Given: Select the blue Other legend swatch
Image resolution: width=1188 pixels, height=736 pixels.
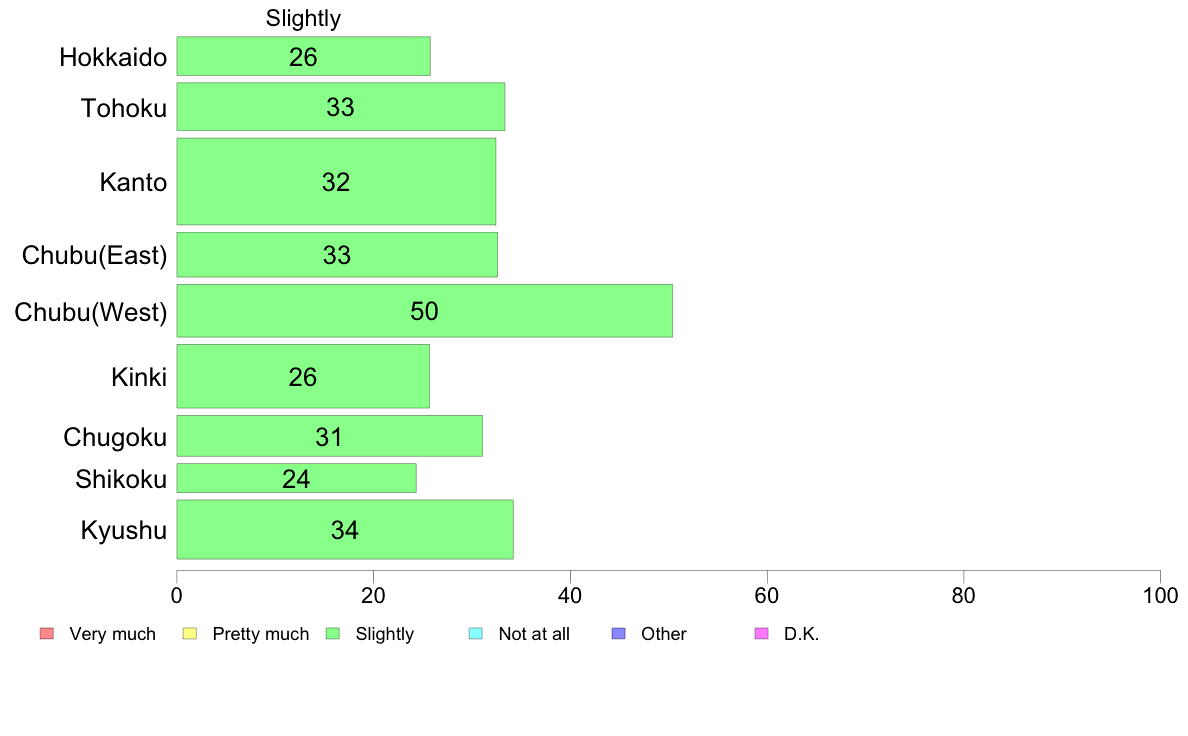Looking at the screenshot, I should (618, 634).
